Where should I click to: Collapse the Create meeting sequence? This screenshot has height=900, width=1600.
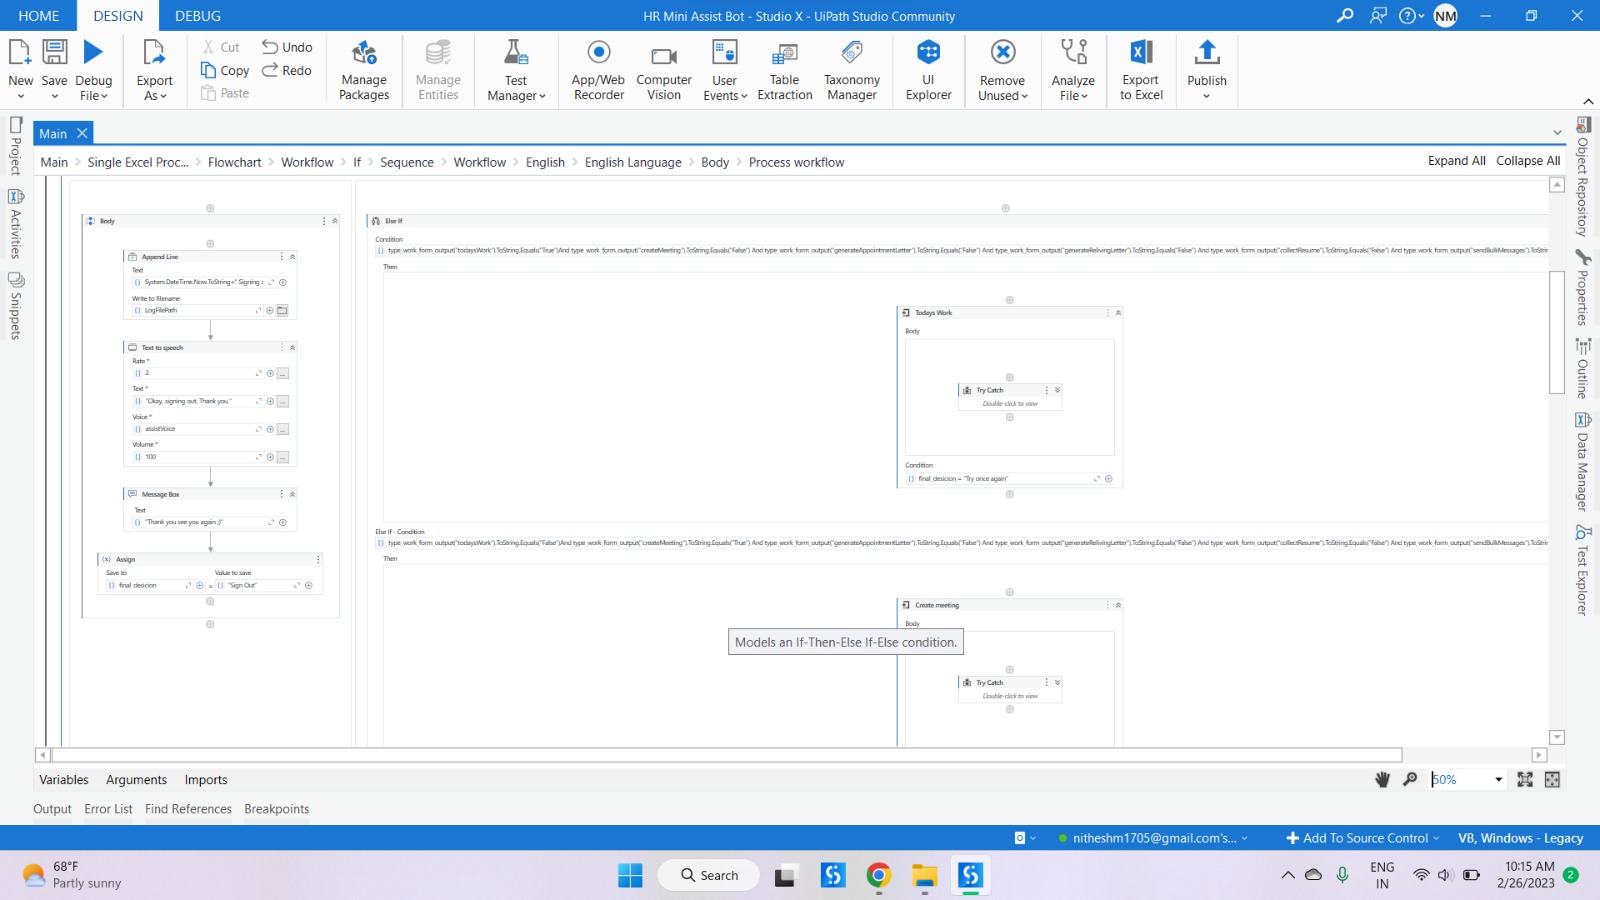(x=1118, y=605)
